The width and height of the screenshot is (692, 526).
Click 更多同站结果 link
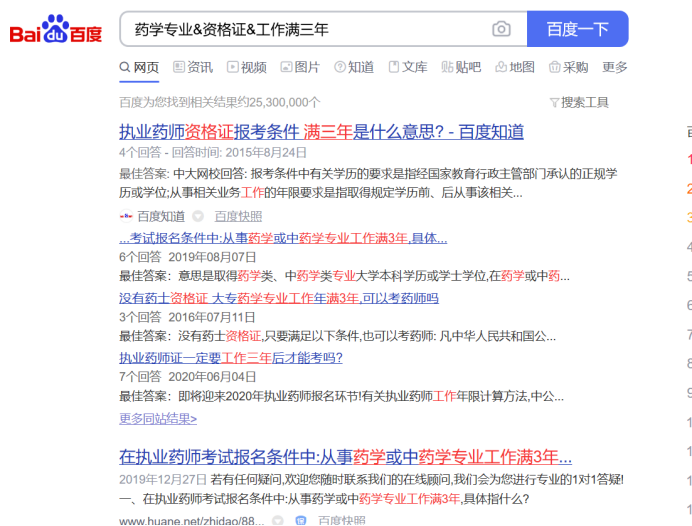158,418
